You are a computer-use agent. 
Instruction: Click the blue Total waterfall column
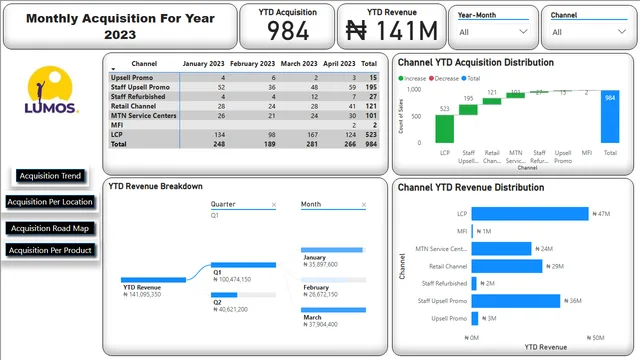click(610, 117)
